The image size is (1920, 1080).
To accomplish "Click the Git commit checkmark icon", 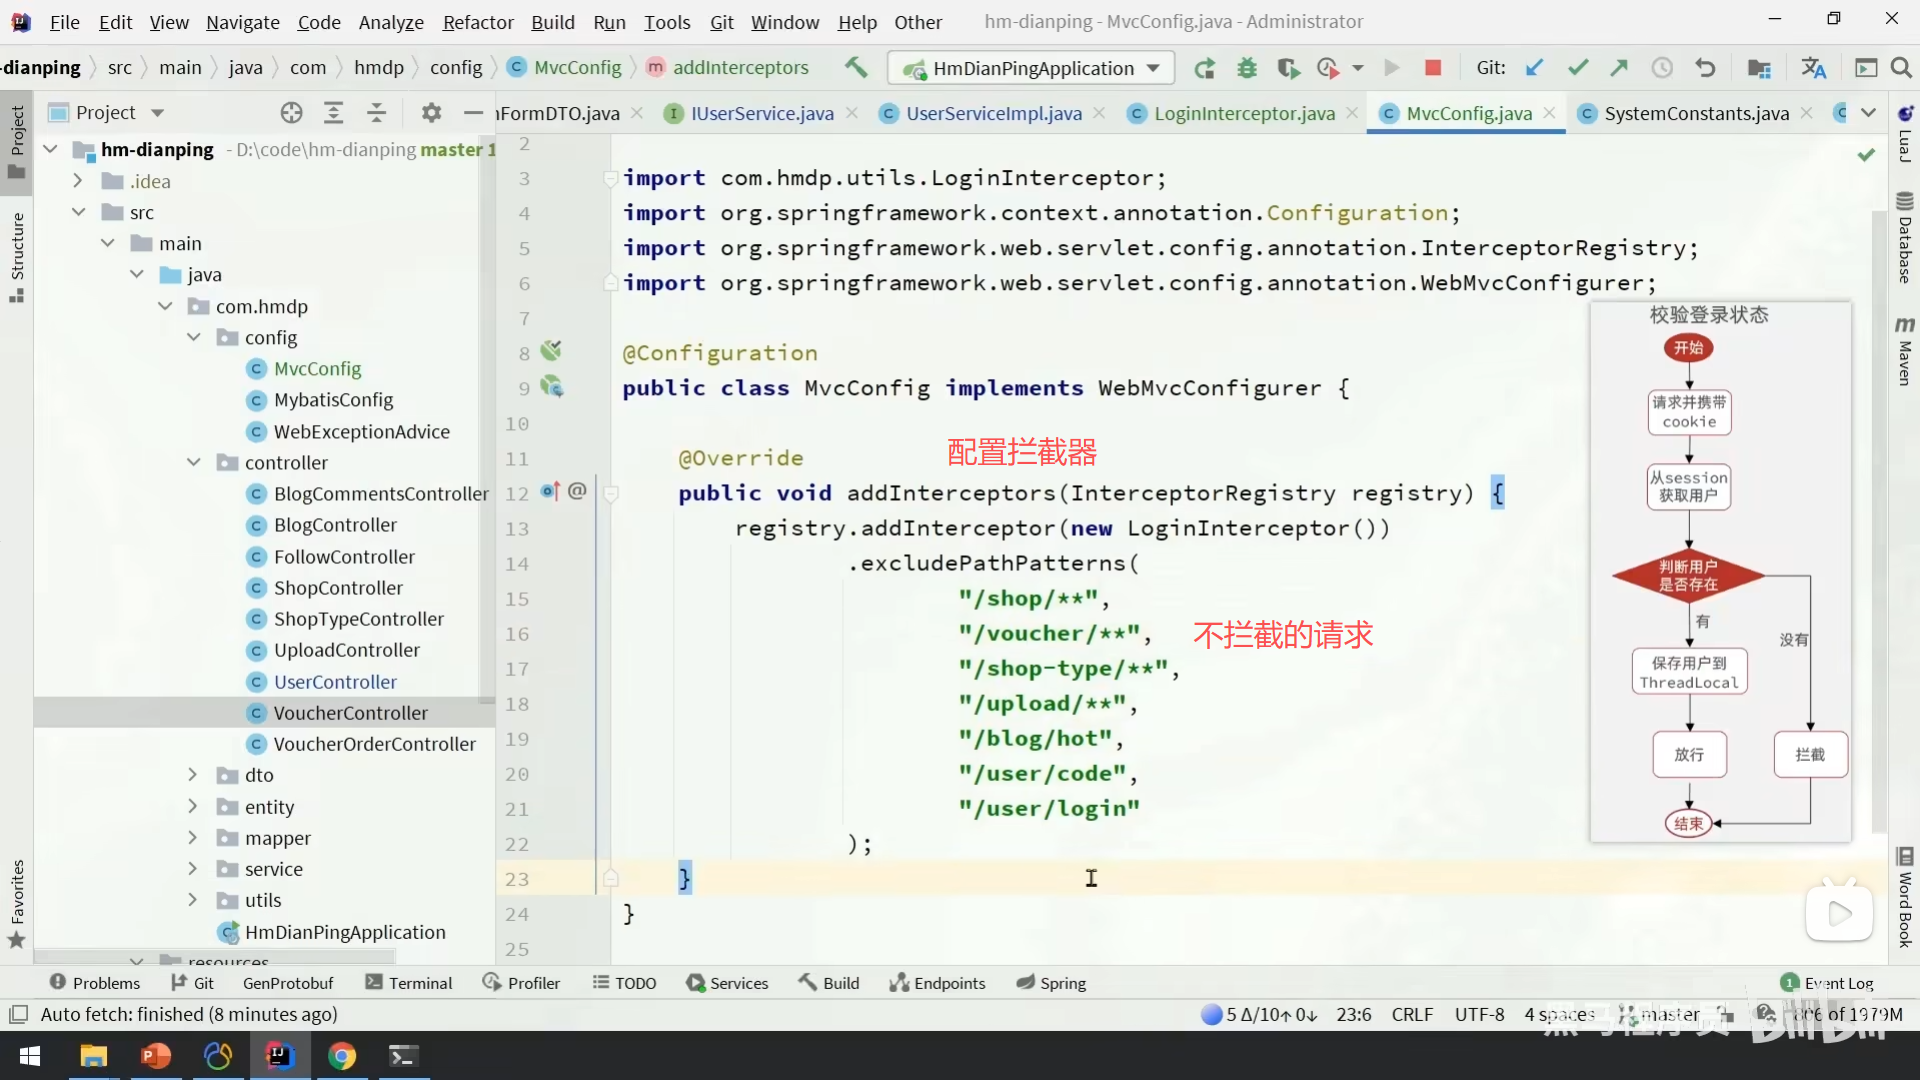I will 1578,68.
